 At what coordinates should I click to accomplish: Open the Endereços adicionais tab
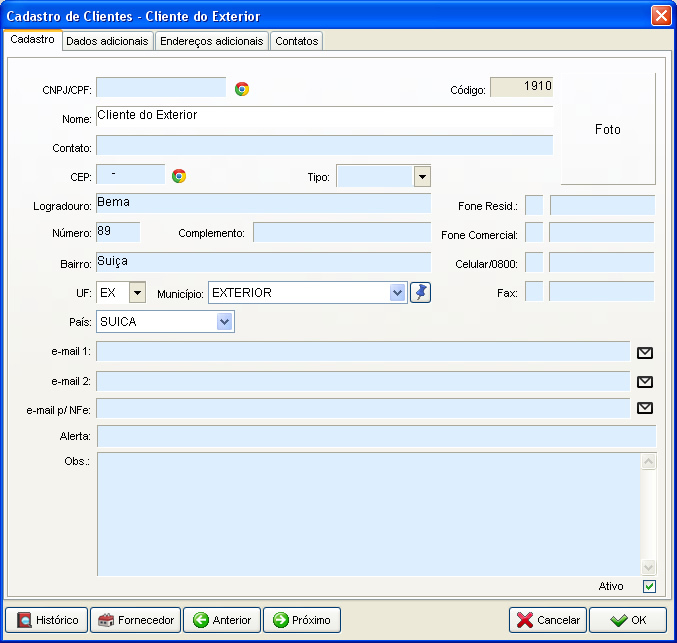[212, 41]
